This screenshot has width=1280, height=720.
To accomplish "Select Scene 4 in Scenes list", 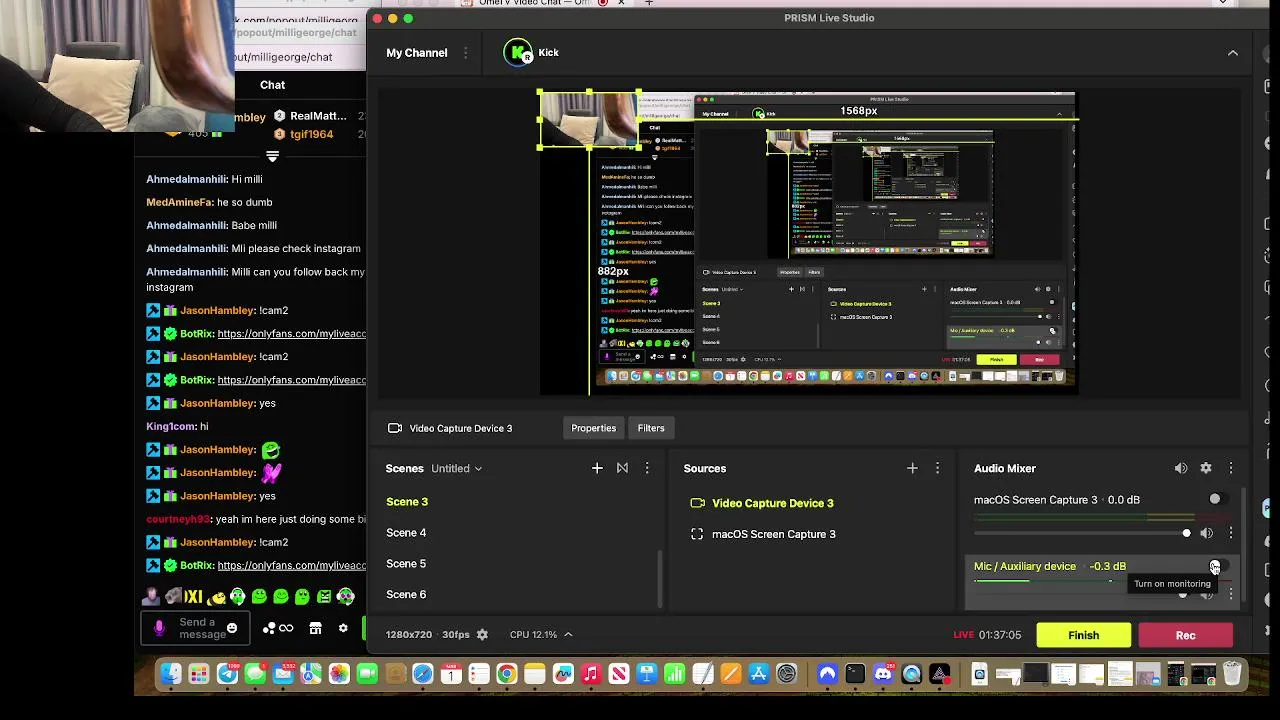I will tap(406, 533).
